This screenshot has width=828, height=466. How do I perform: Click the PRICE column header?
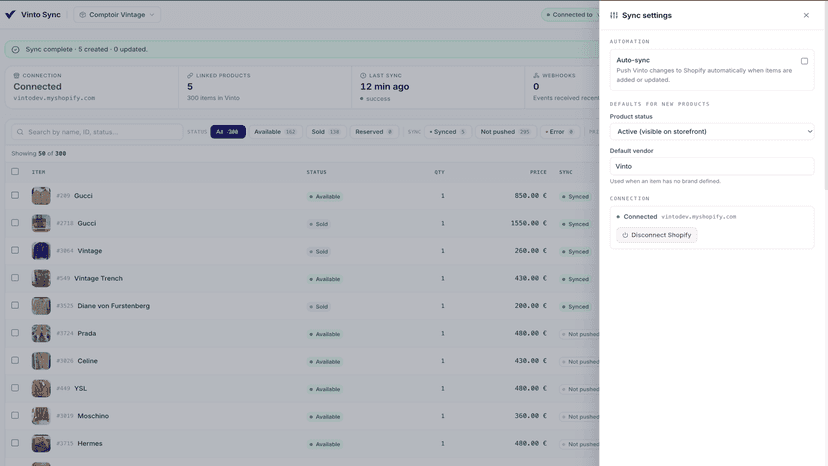click(x=538, y=172)
